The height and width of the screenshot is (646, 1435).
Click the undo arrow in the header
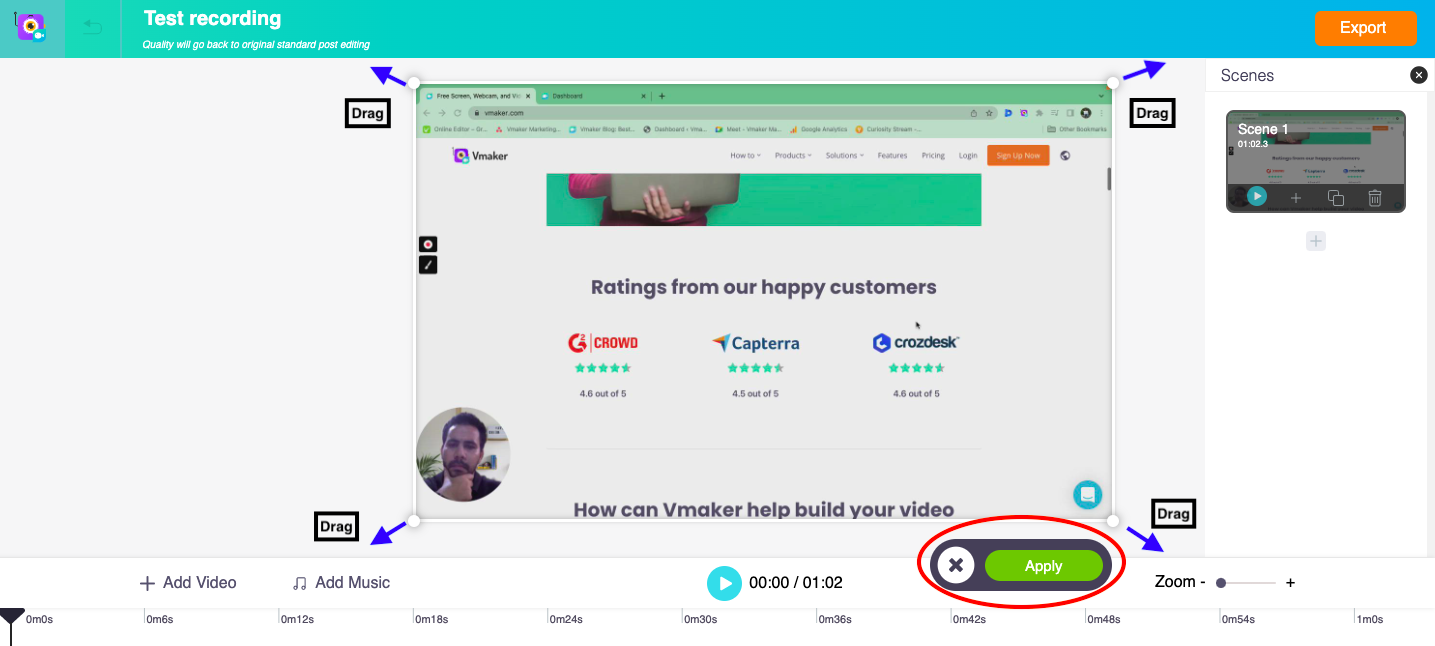point(93,27)
